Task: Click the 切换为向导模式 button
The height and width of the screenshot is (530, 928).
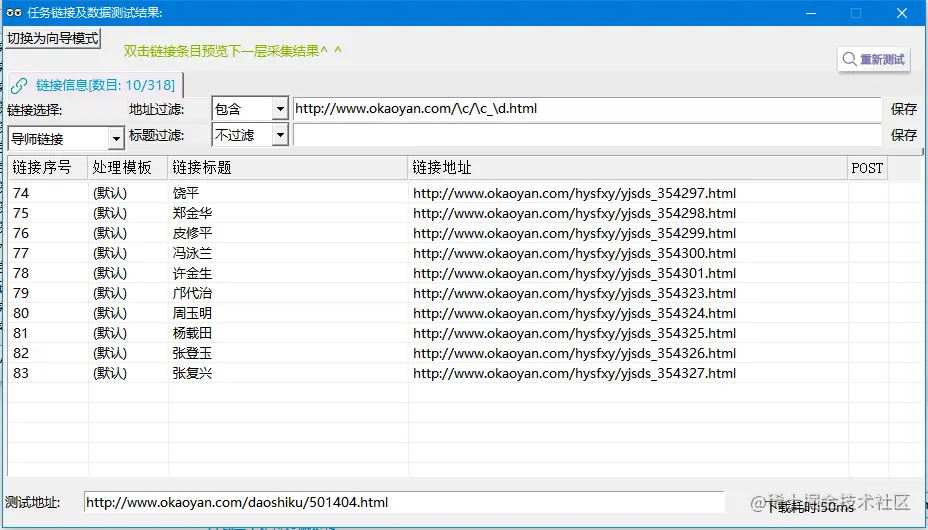Action: tap(53, 38)
